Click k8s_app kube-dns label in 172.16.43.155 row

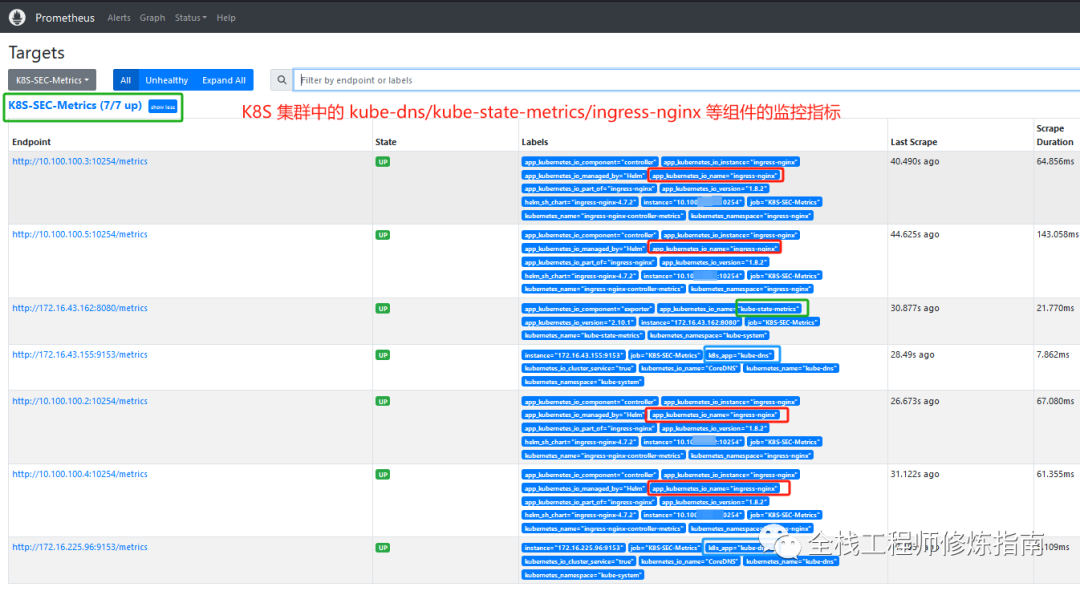[x=740, y=355]
